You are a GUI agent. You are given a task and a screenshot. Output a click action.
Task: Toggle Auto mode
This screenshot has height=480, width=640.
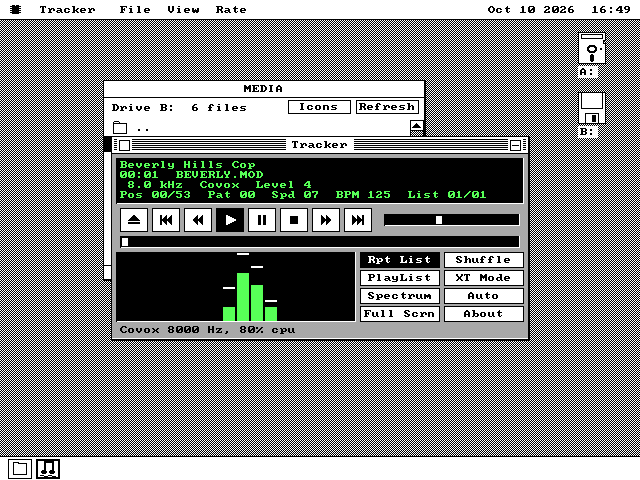pyautogui.click(x=484, y=296)
